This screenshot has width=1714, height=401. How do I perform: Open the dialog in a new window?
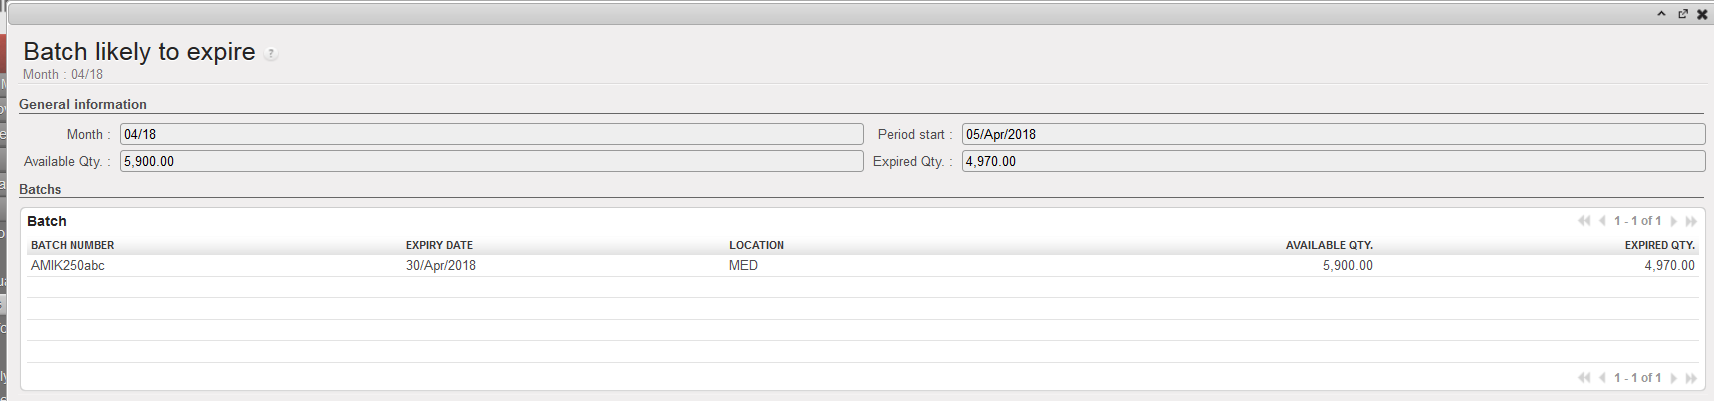[1682, 14]
